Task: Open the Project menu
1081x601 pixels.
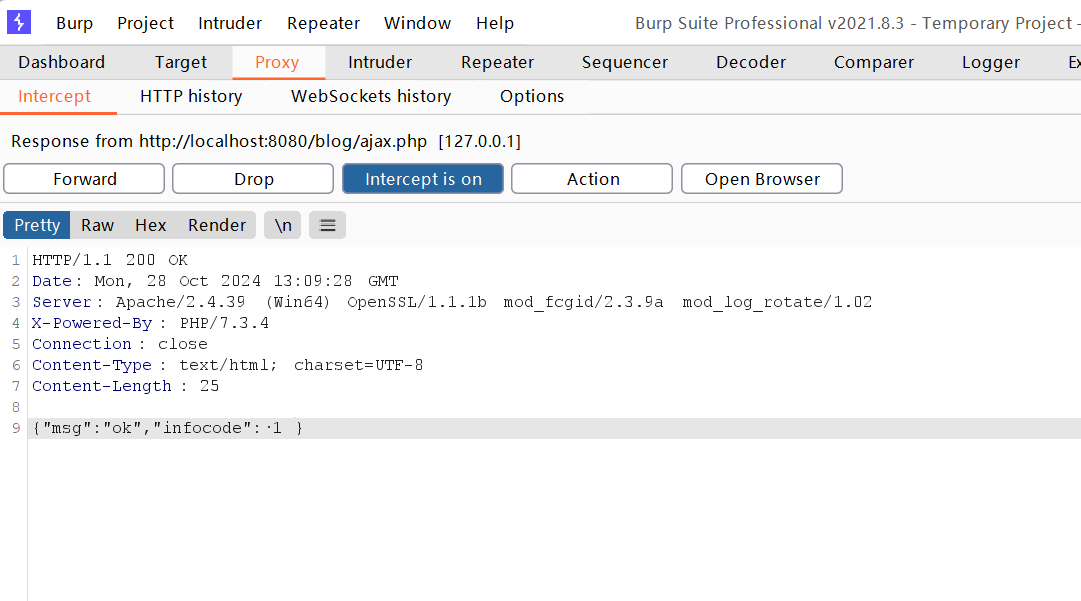Action: (145, 23)
